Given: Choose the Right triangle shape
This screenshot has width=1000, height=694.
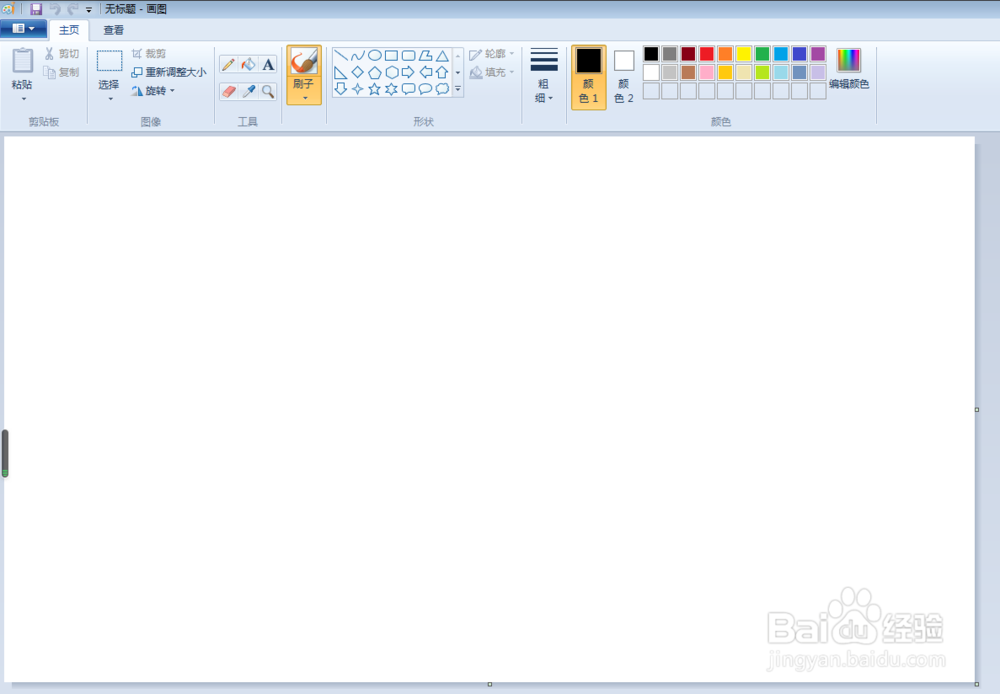Looking at the screenshot, I should pos(341,72).
